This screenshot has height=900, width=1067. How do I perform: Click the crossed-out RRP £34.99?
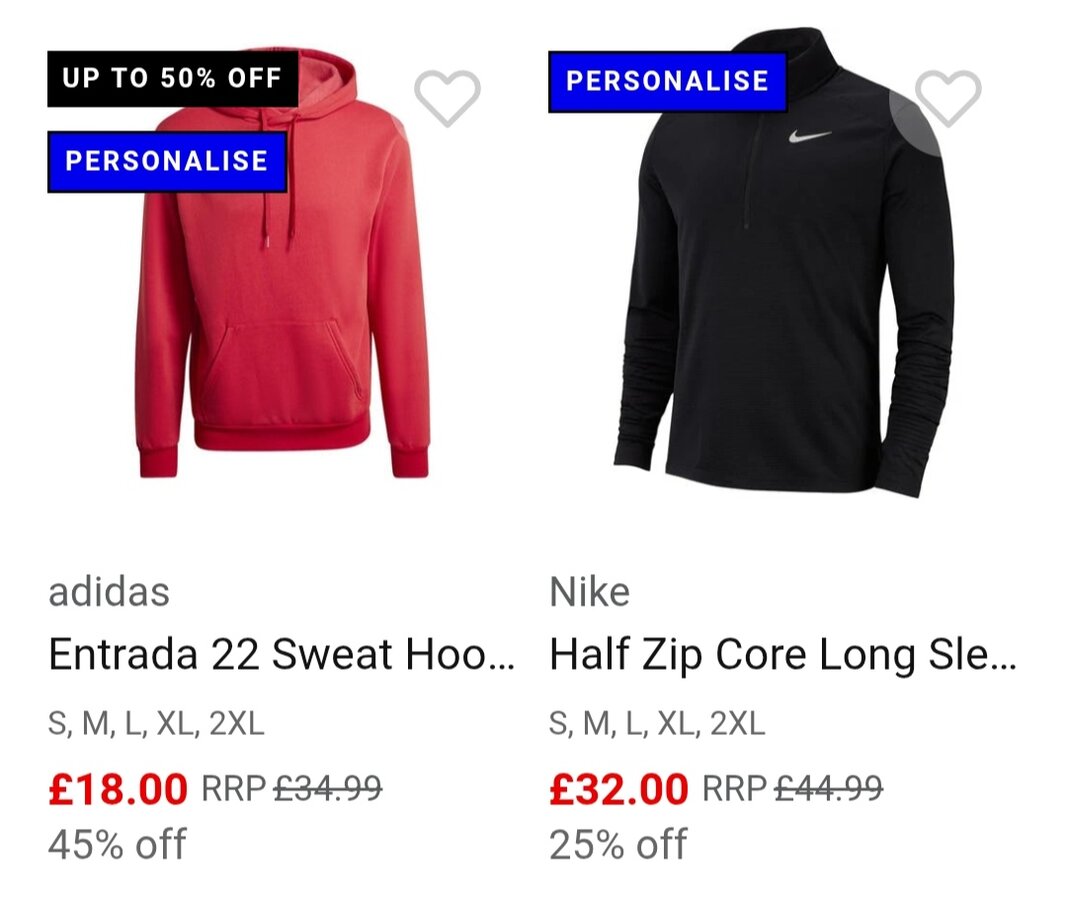pos(327,789)
